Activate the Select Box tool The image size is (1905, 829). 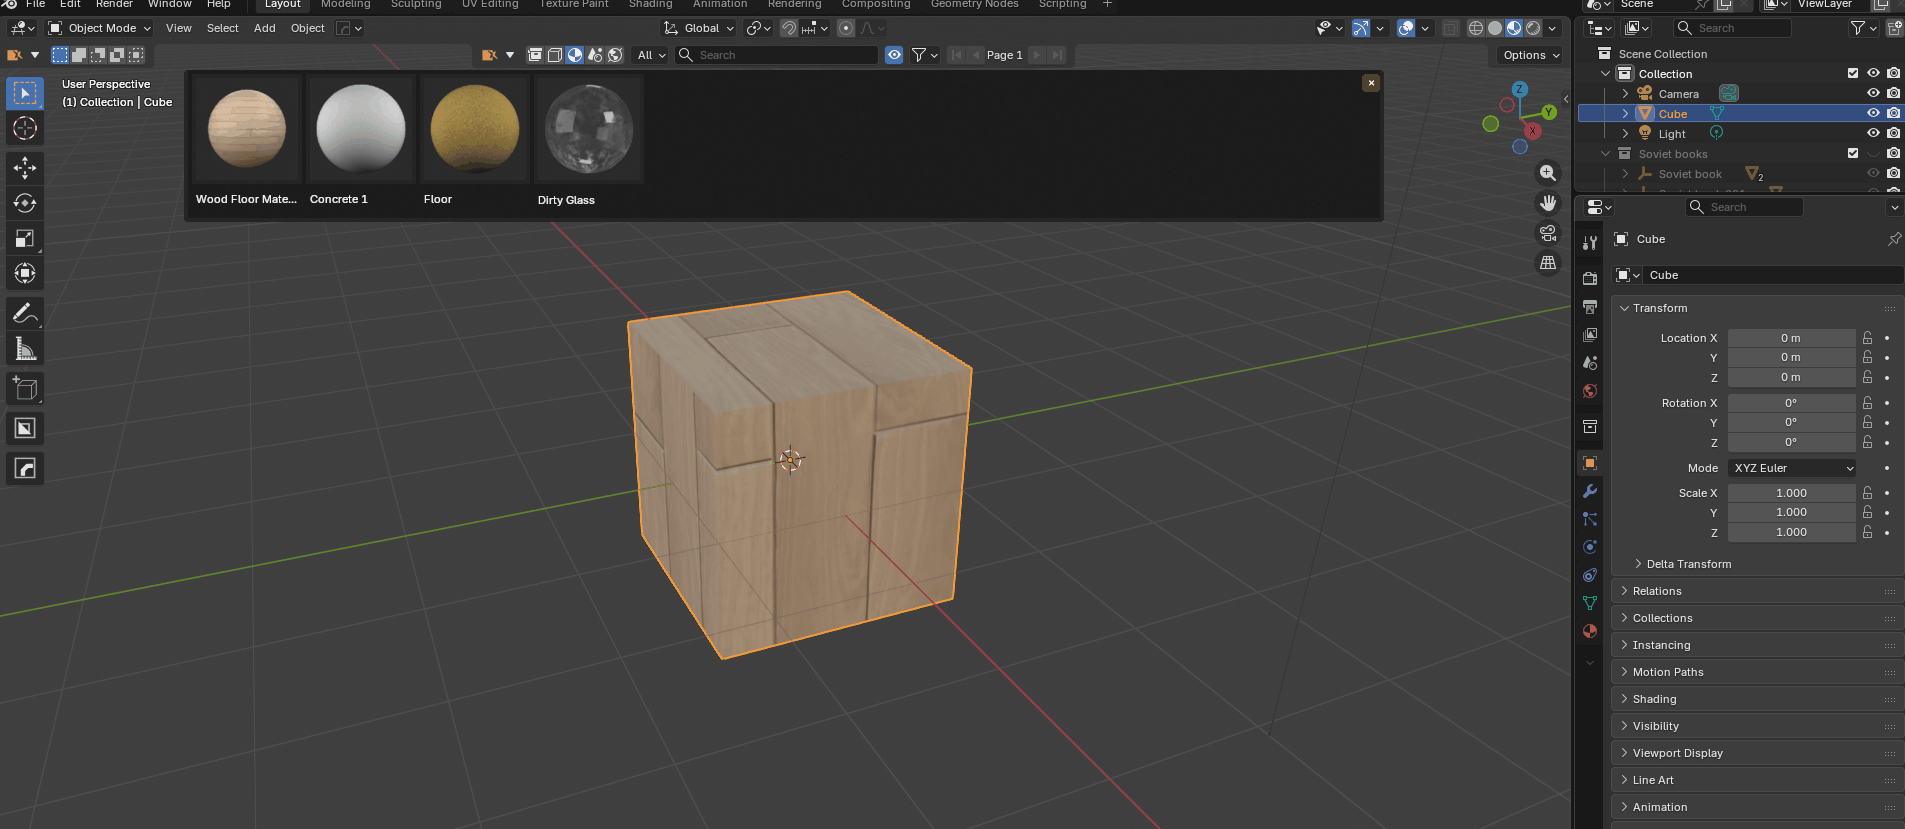tap(25, 93)
